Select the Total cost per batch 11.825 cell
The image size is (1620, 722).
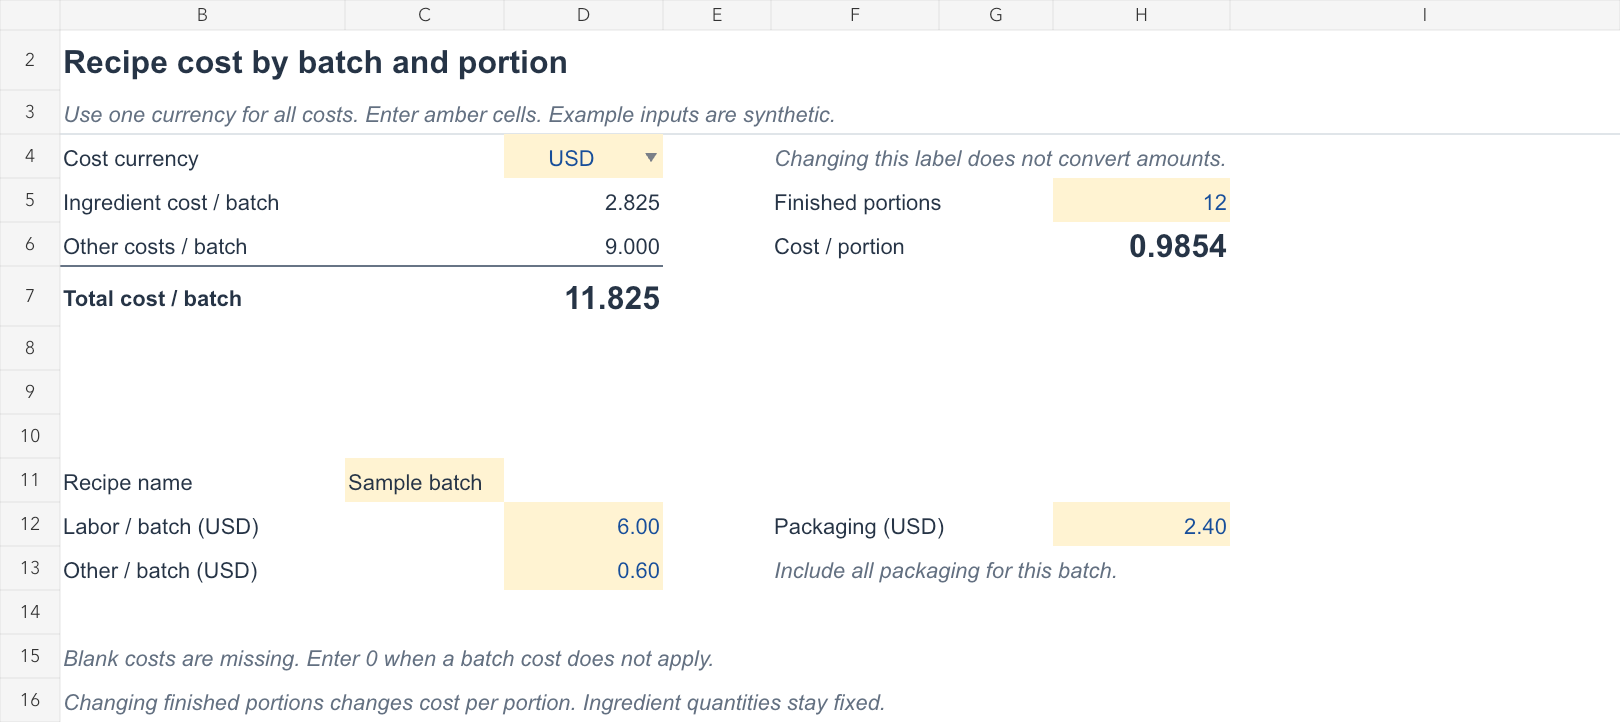tap(583, 297)
